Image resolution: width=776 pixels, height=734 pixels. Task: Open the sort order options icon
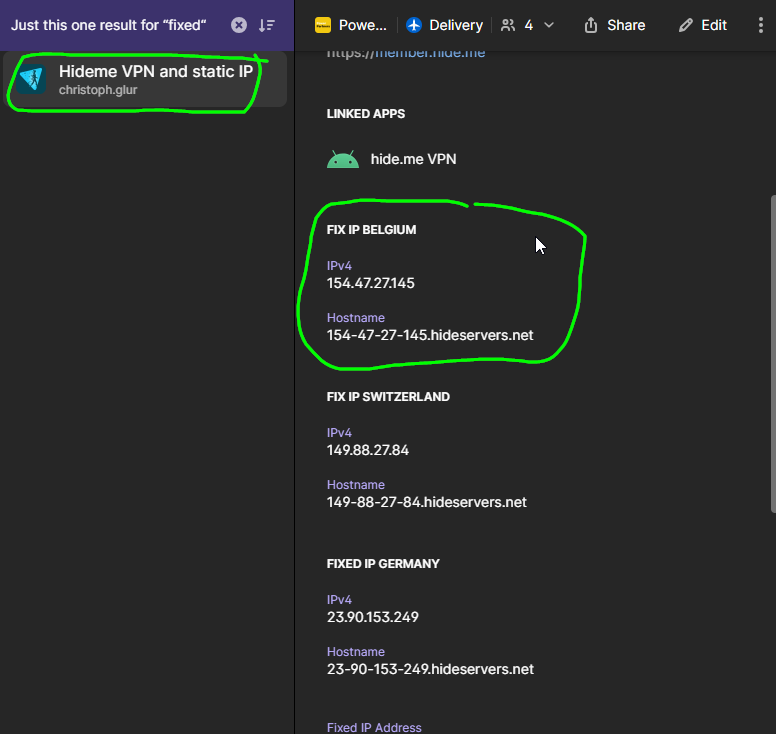267,25
